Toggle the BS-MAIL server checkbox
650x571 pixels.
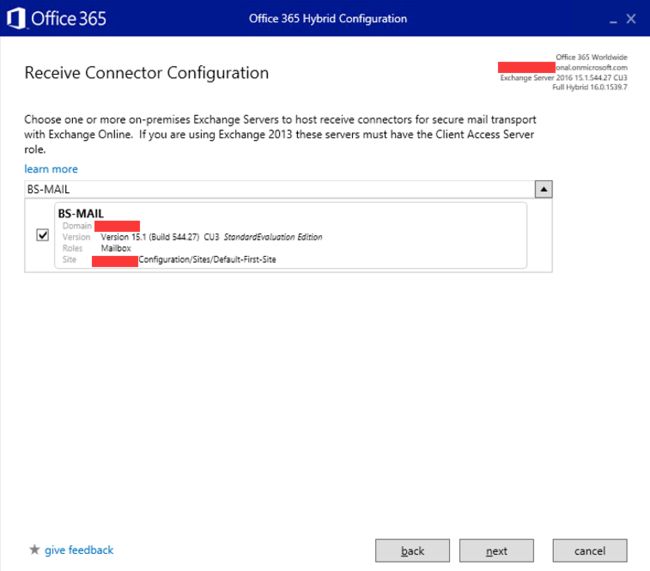(x=42, y=235)
